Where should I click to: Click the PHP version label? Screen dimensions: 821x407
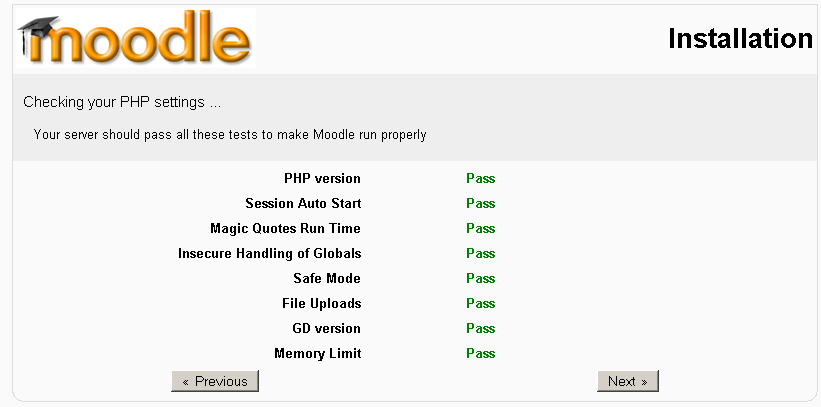click(322, 179)
